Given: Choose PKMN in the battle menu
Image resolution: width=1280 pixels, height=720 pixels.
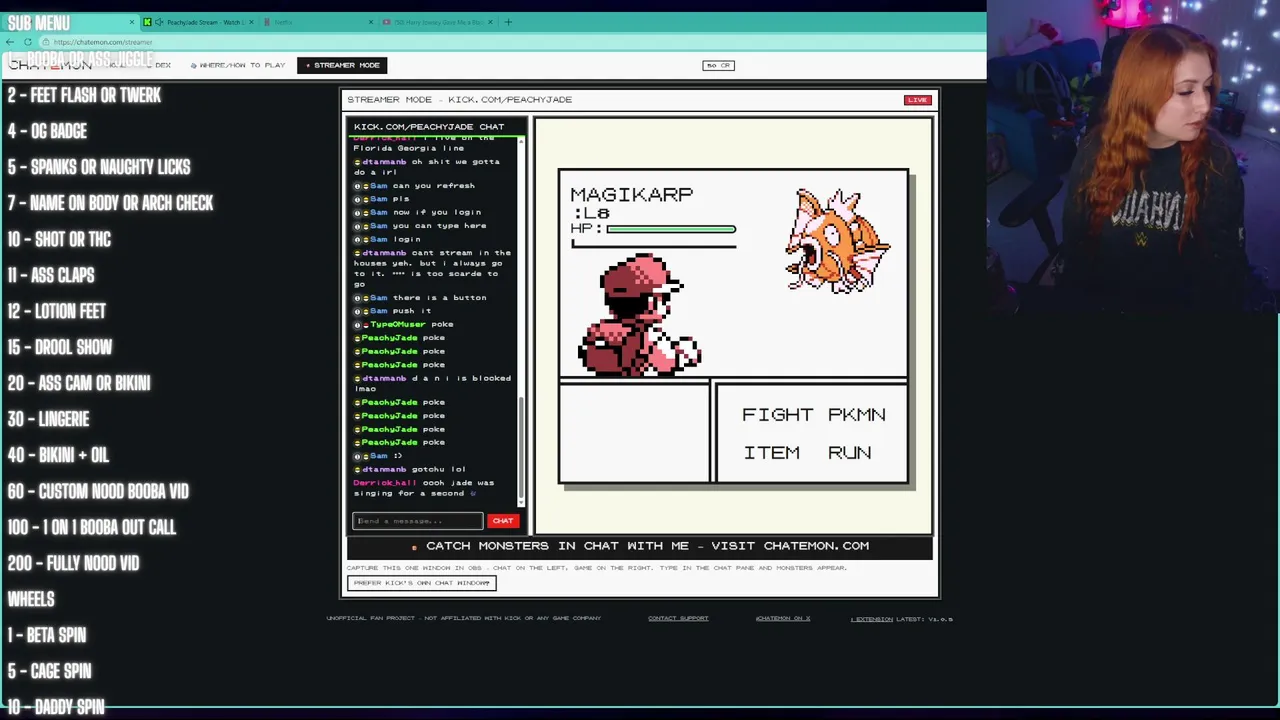Looking at the screenshot, I should tap(857, 415).
